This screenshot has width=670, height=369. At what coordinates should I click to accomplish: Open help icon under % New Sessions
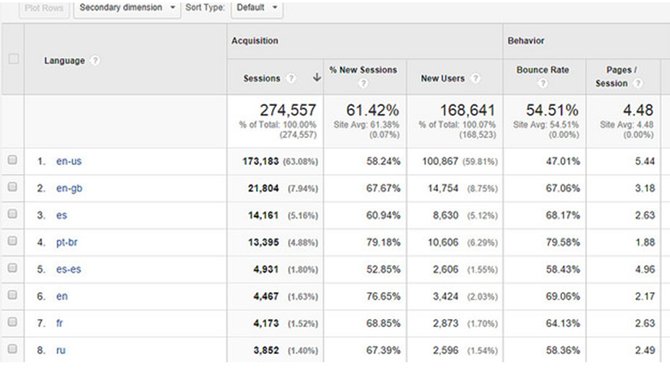click(x=363, y=83)
